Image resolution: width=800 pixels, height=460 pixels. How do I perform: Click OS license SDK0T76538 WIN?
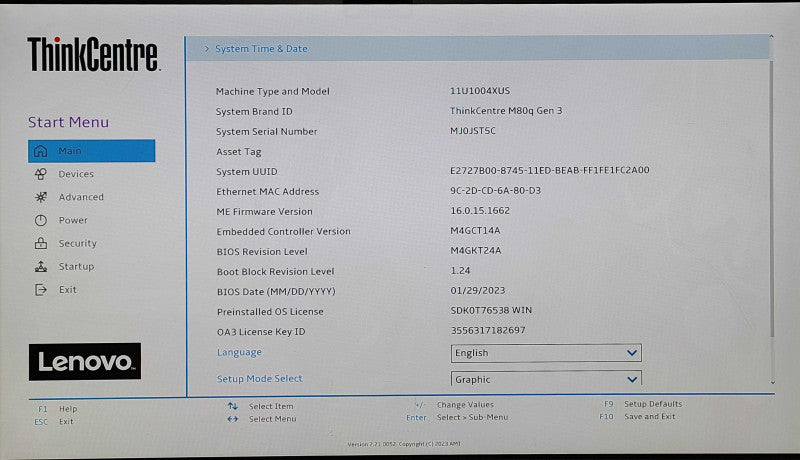point(491,310)
